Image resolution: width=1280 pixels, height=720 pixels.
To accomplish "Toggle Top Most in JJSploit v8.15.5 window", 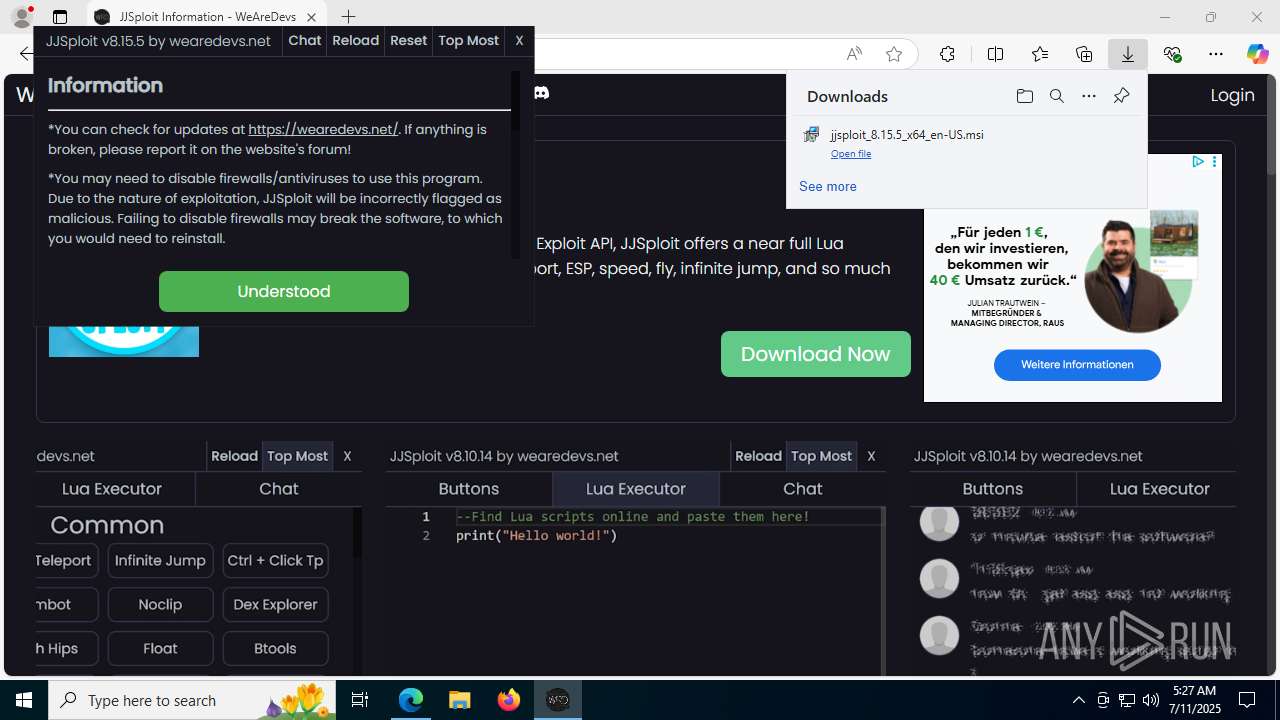I will pos(468,41).
